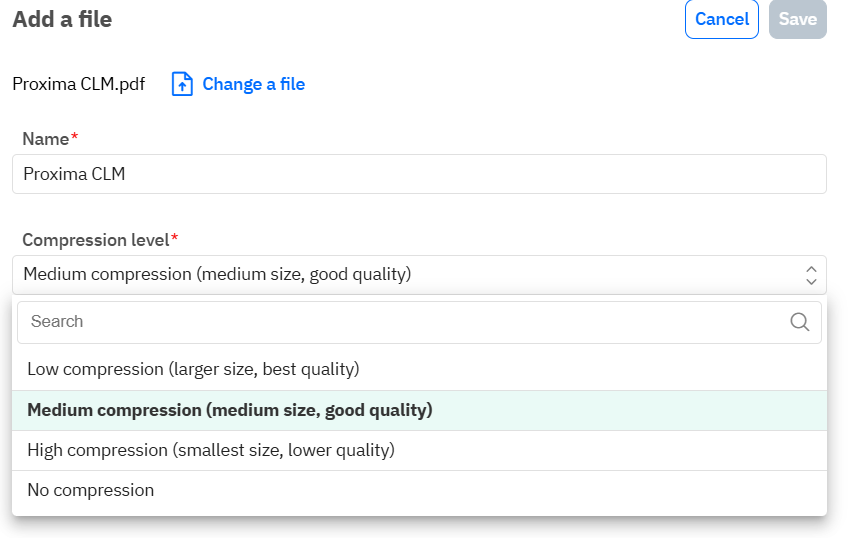This screenshot has width=854, height=538.
Task: Click into the dropdown Search field
Action: (400, 322)
